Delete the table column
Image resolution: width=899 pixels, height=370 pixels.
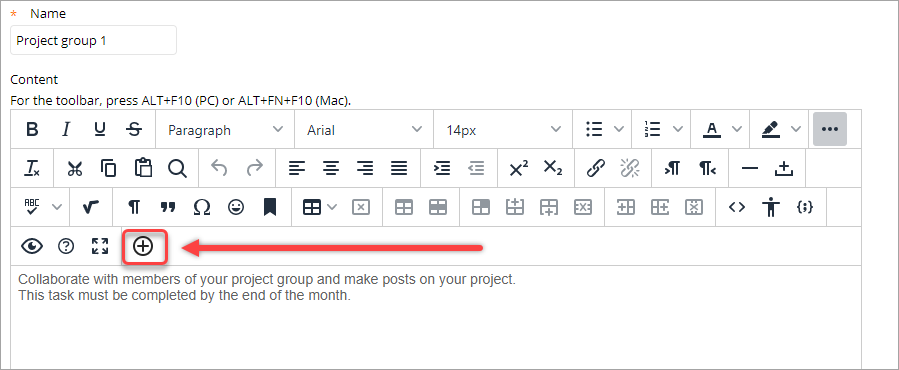[694, 207]
